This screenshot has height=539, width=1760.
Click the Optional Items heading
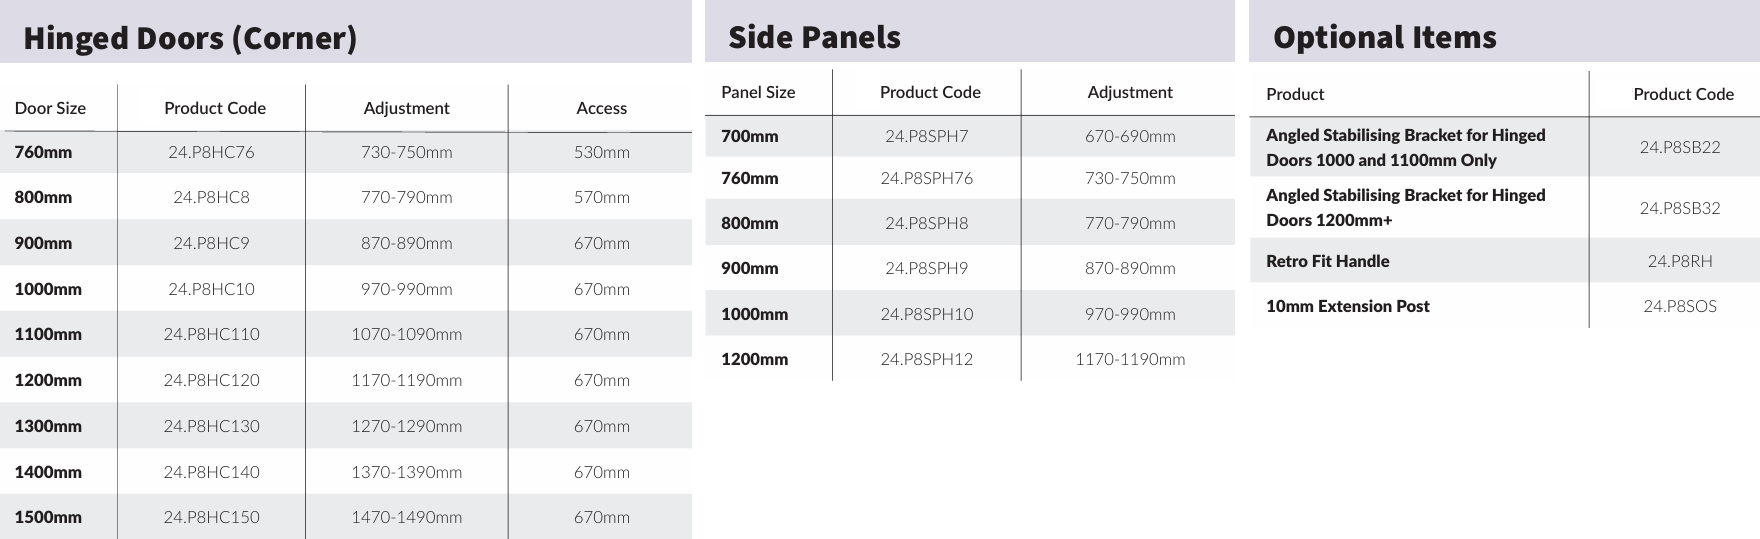coord(1384,38)
